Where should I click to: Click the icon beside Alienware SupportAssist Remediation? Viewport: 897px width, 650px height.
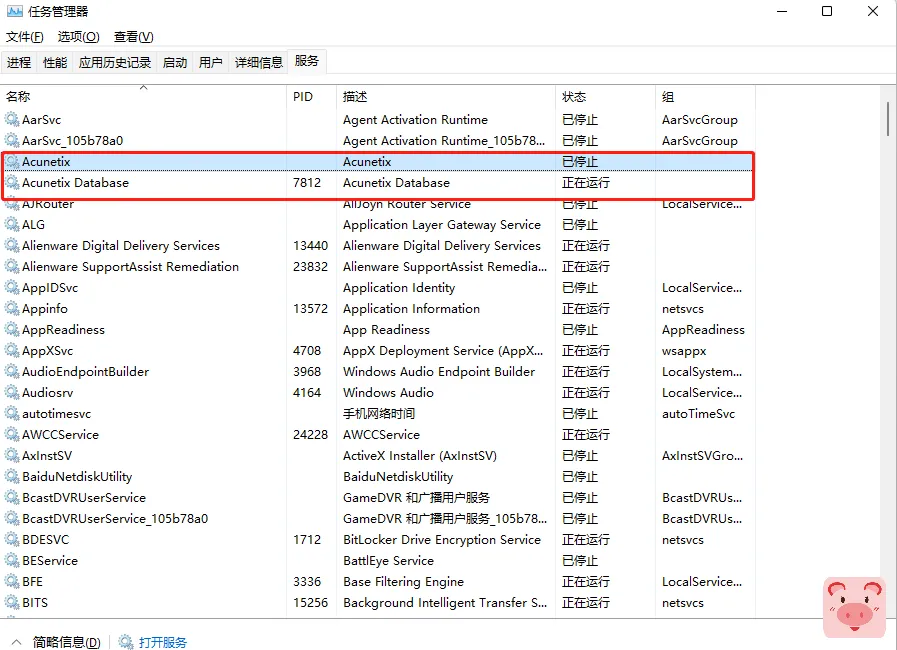click(x=12, y=267)
